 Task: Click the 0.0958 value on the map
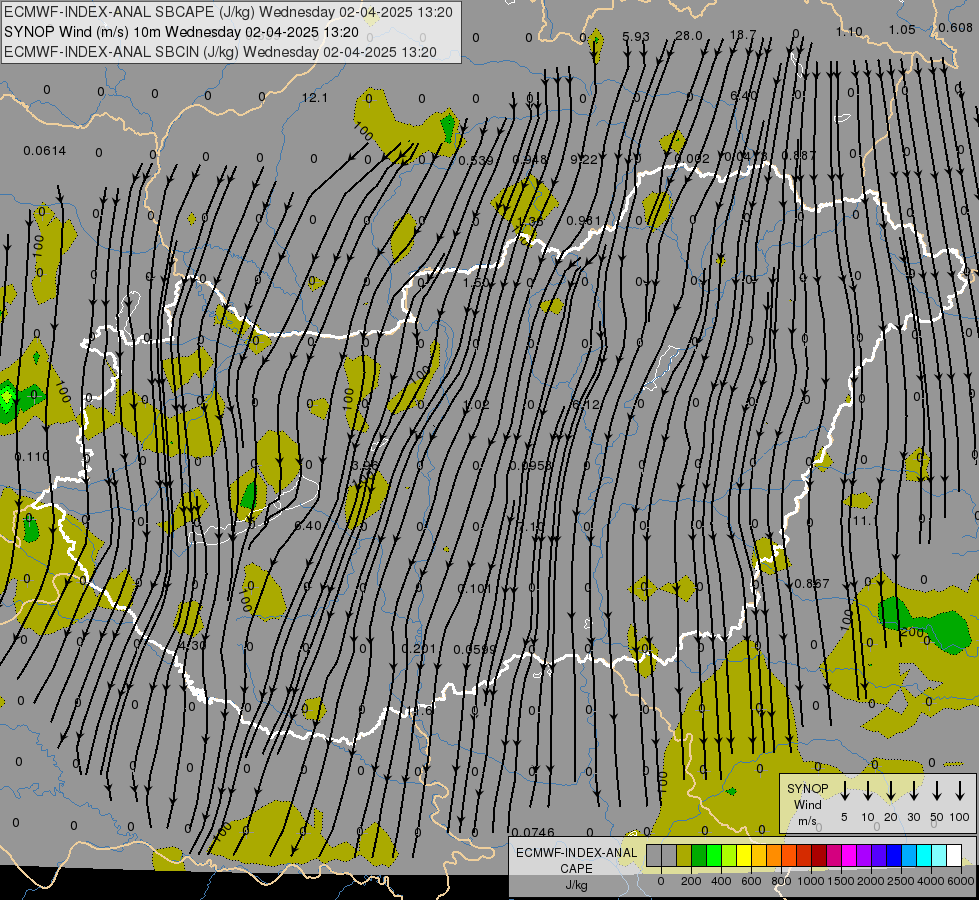(530, 465)
